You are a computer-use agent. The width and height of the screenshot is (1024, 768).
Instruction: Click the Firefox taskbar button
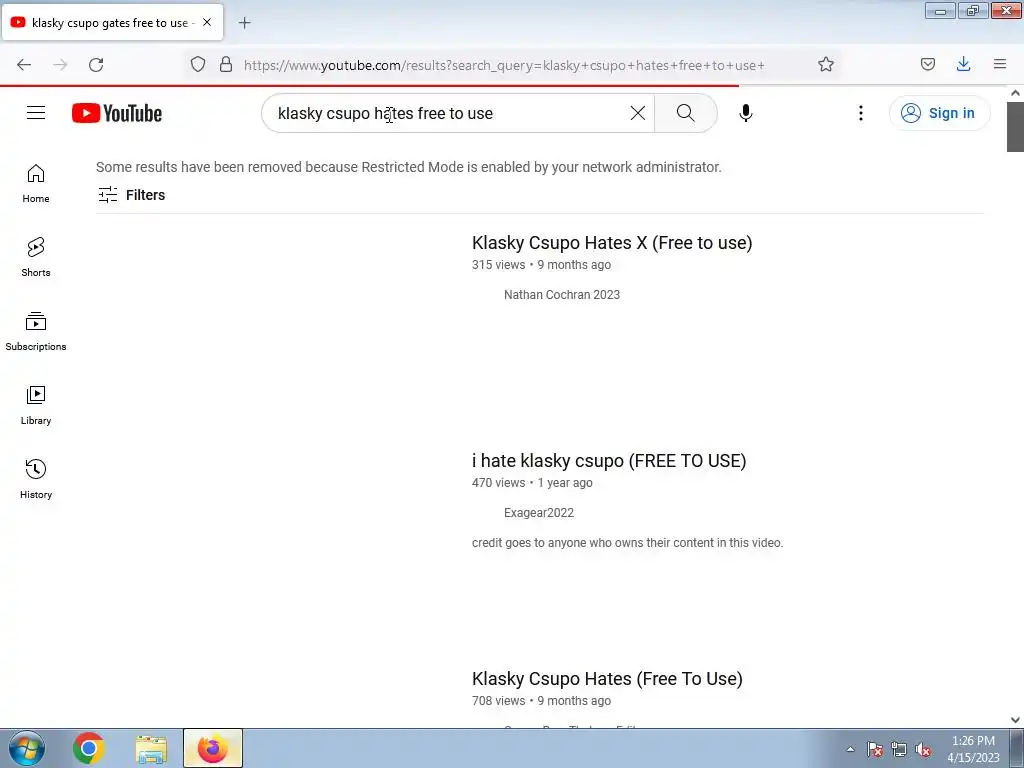tap(213, 748)
